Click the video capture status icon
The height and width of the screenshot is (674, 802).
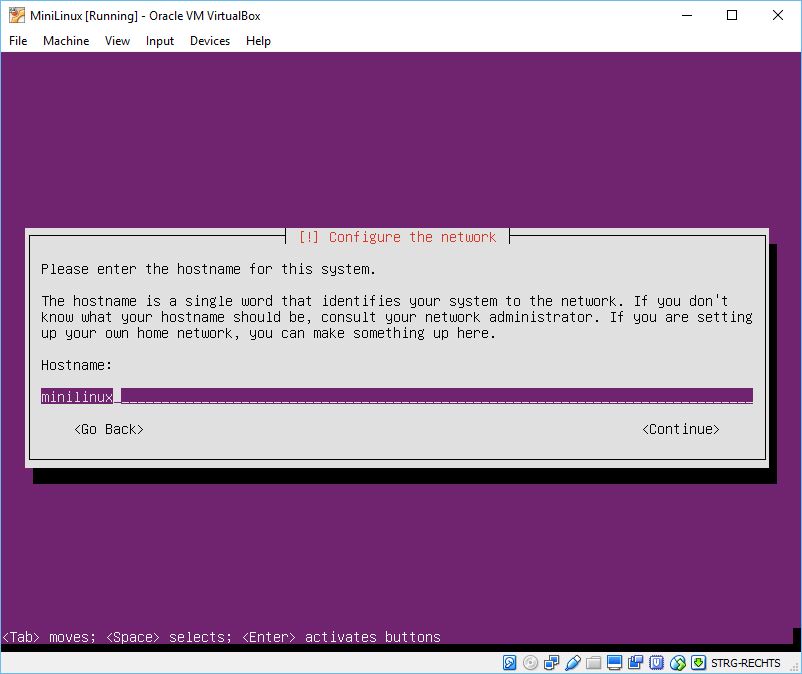635,663
